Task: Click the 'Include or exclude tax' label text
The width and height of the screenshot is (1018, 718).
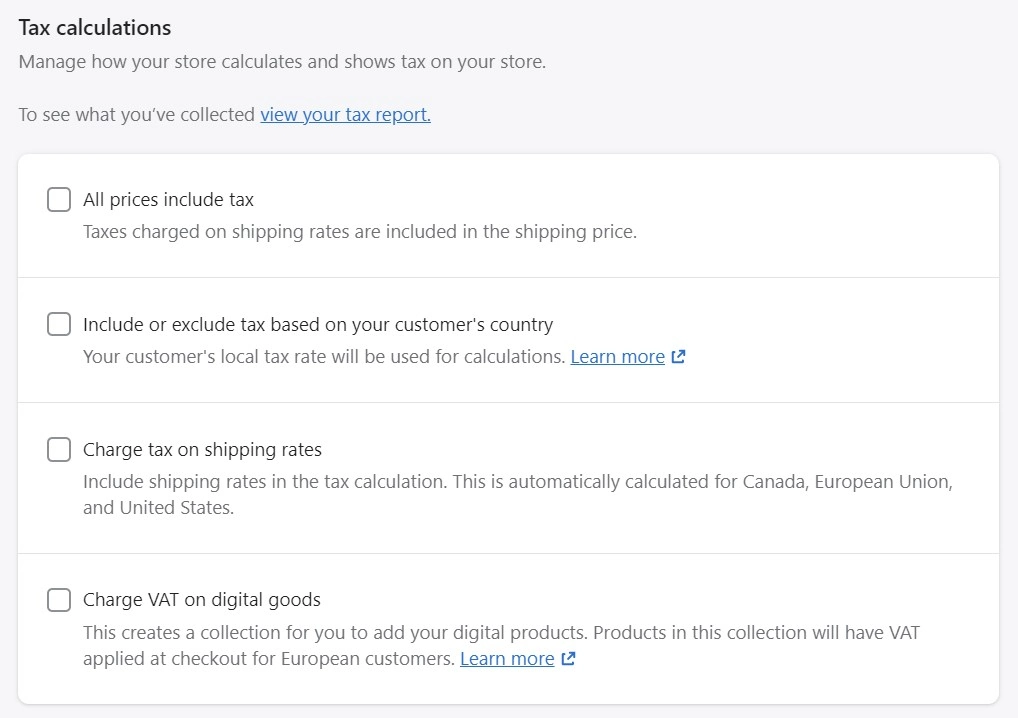Action: pyautogui.click(x=317, y=325)
